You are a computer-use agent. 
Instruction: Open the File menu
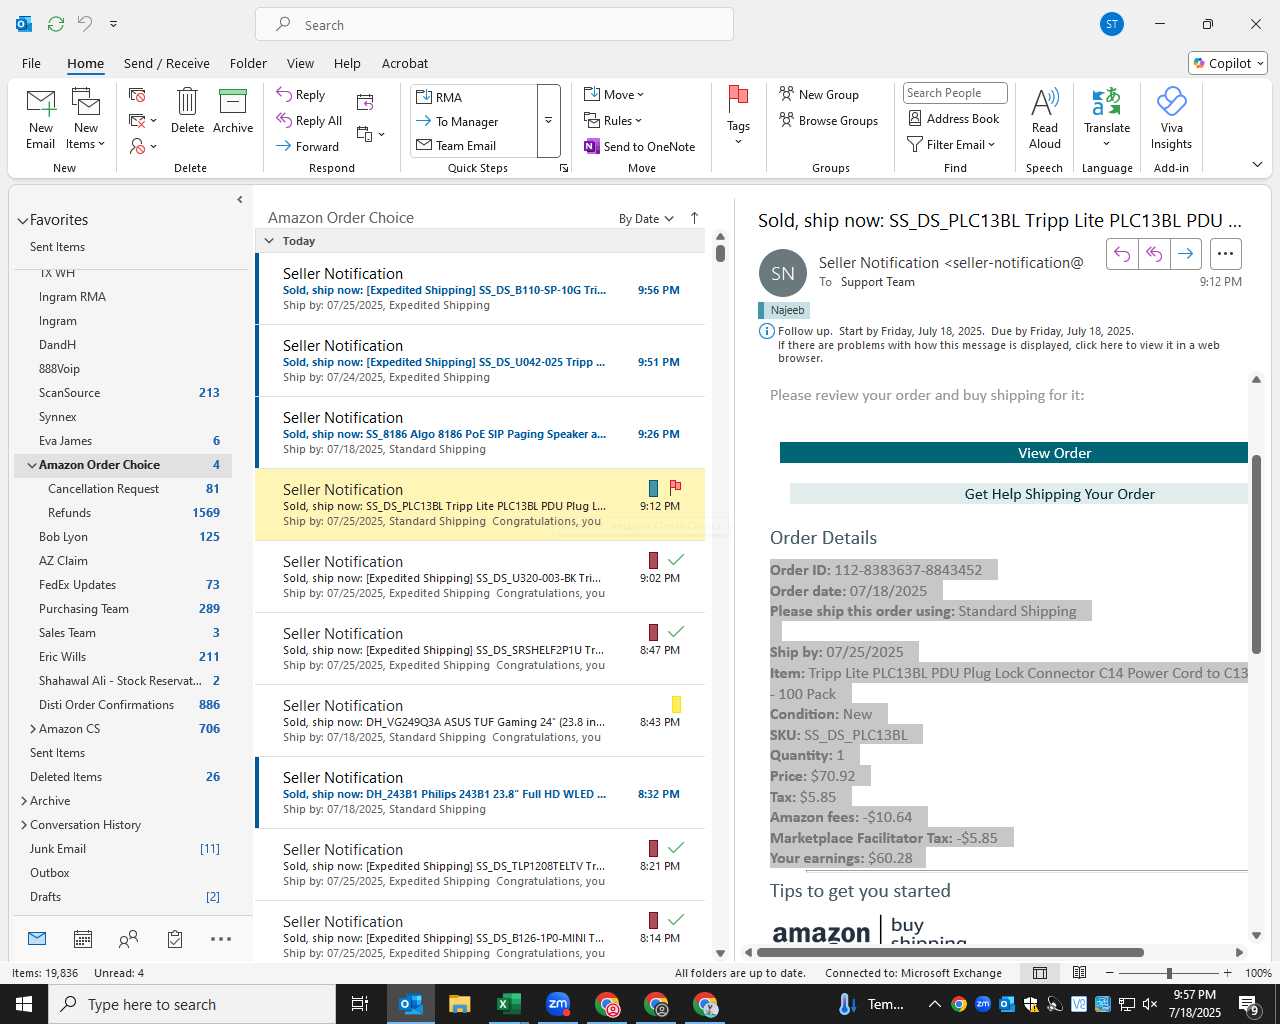coord(31,63)
